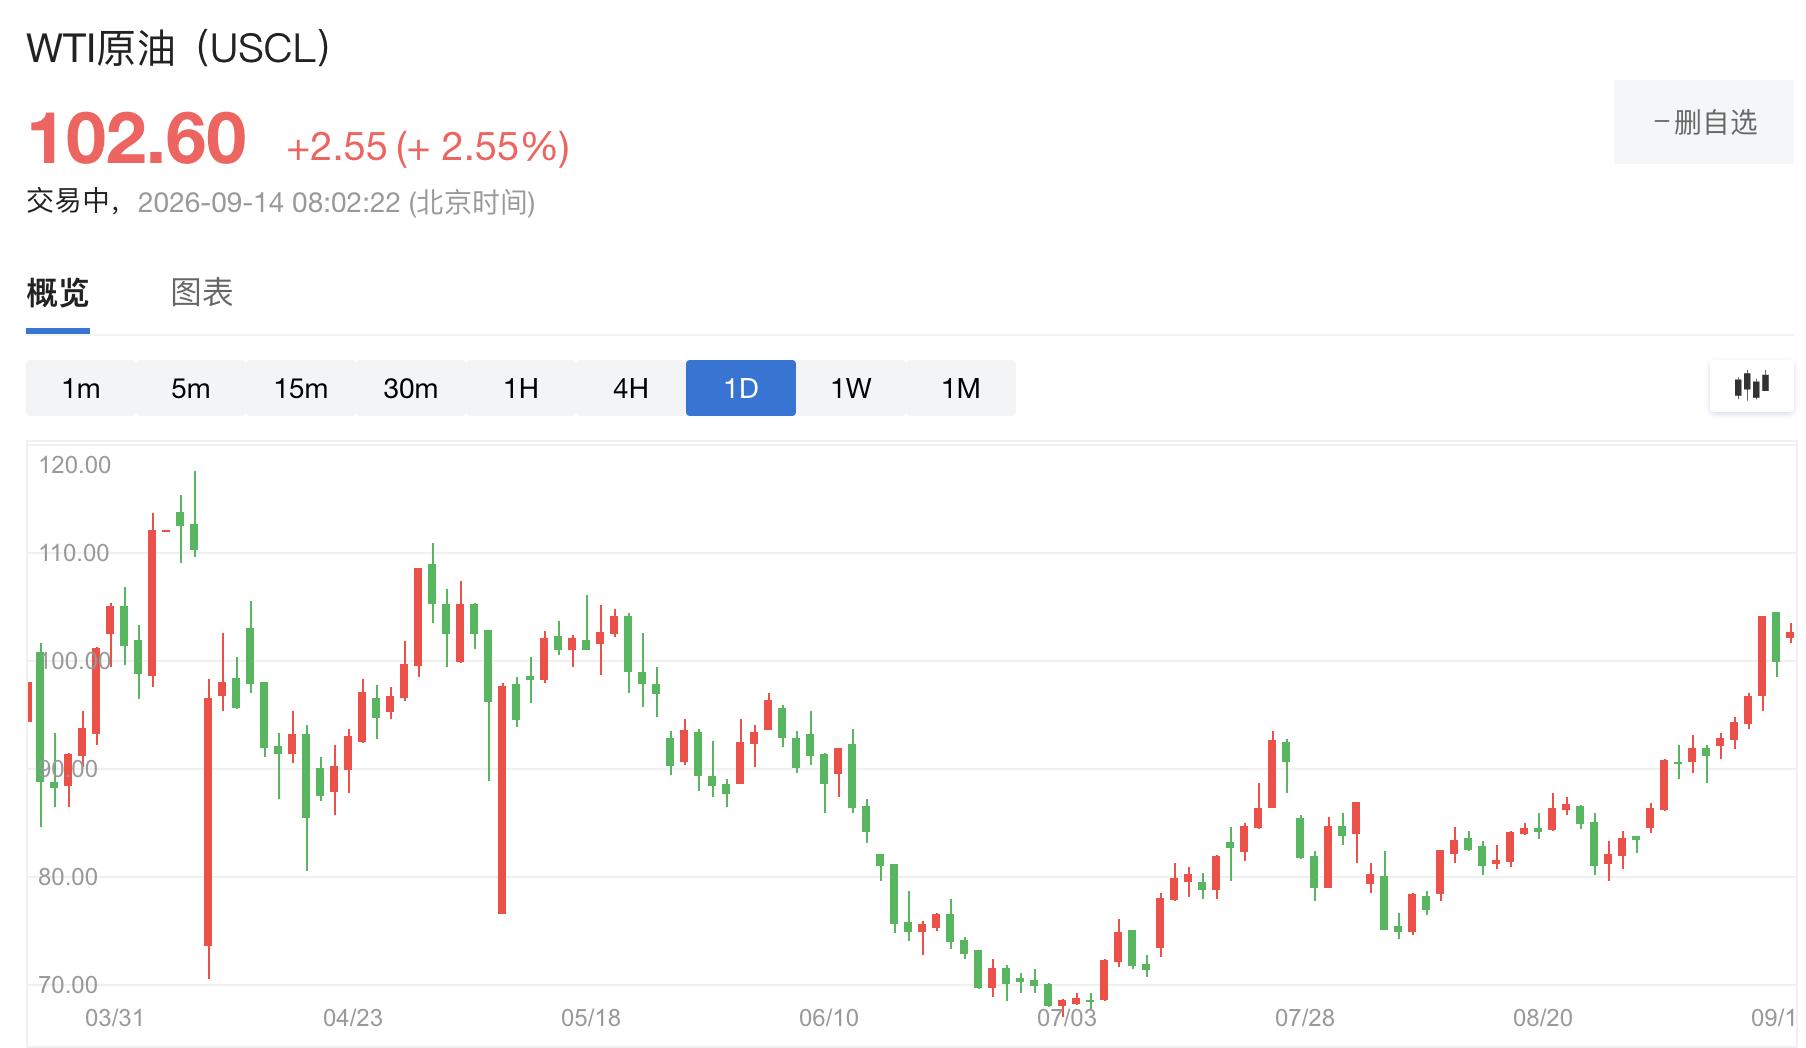
Task: Switch chart to 1M monthly
Action: pos(961,388)
